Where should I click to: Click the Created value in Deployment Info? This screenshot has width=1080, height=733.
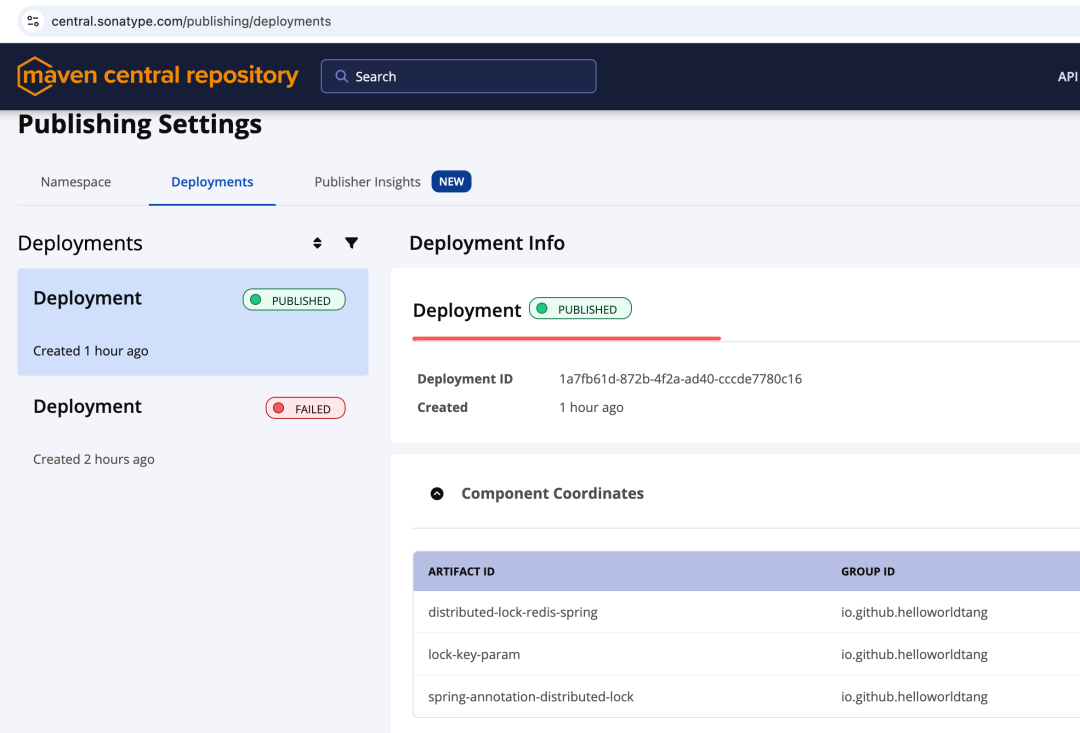coord(591,407)
